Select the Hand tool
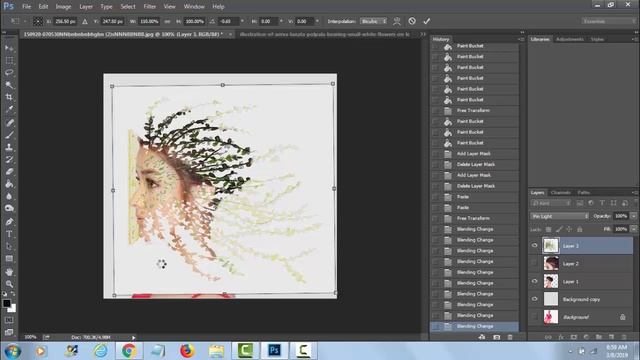Viewport: 640px width, 360px height. (x=9, y=271)
